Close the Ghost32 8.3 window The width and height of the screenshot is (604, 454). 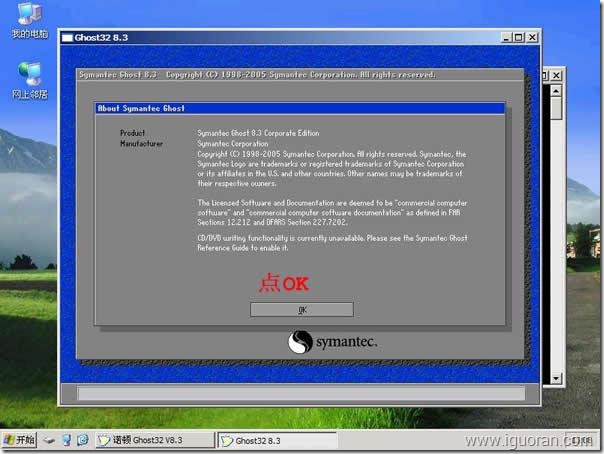[530, 38]
